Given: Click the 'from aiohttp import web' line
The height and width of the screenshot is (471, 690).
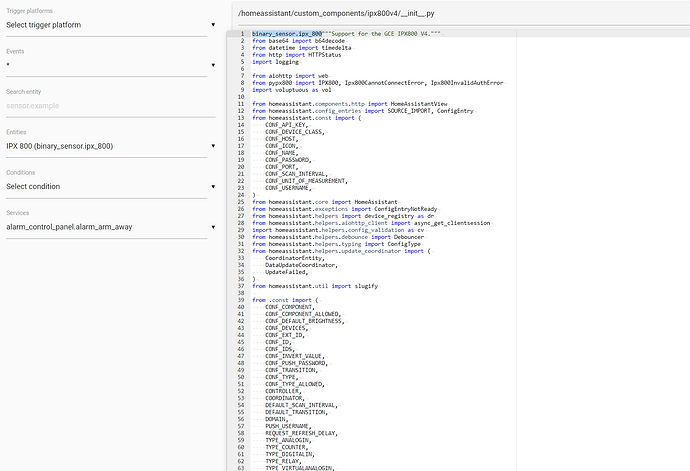Looking at the screenshot, I should click(x=290, y=76).
